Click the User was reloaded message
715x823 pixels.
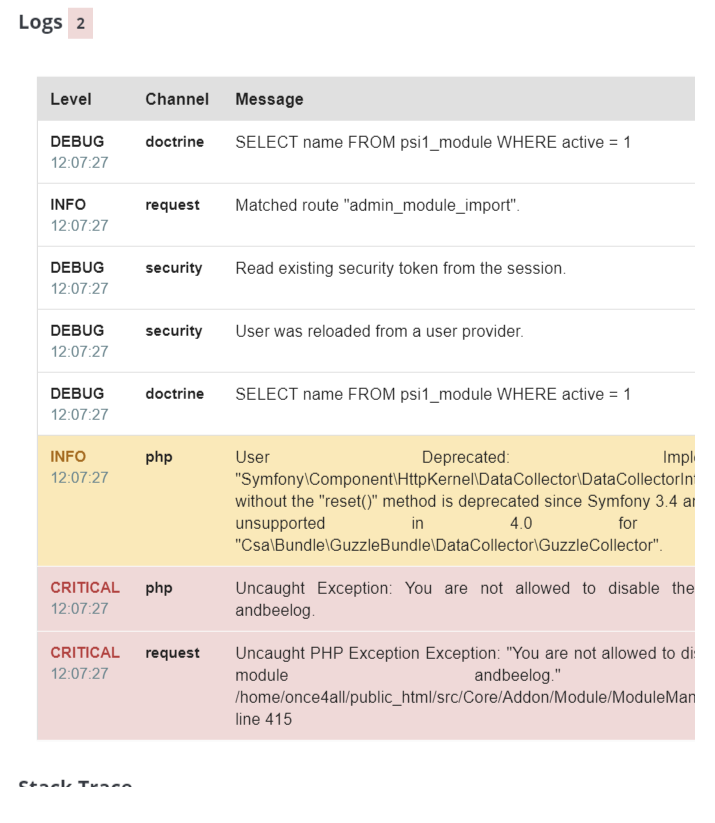tap(379, 331)
